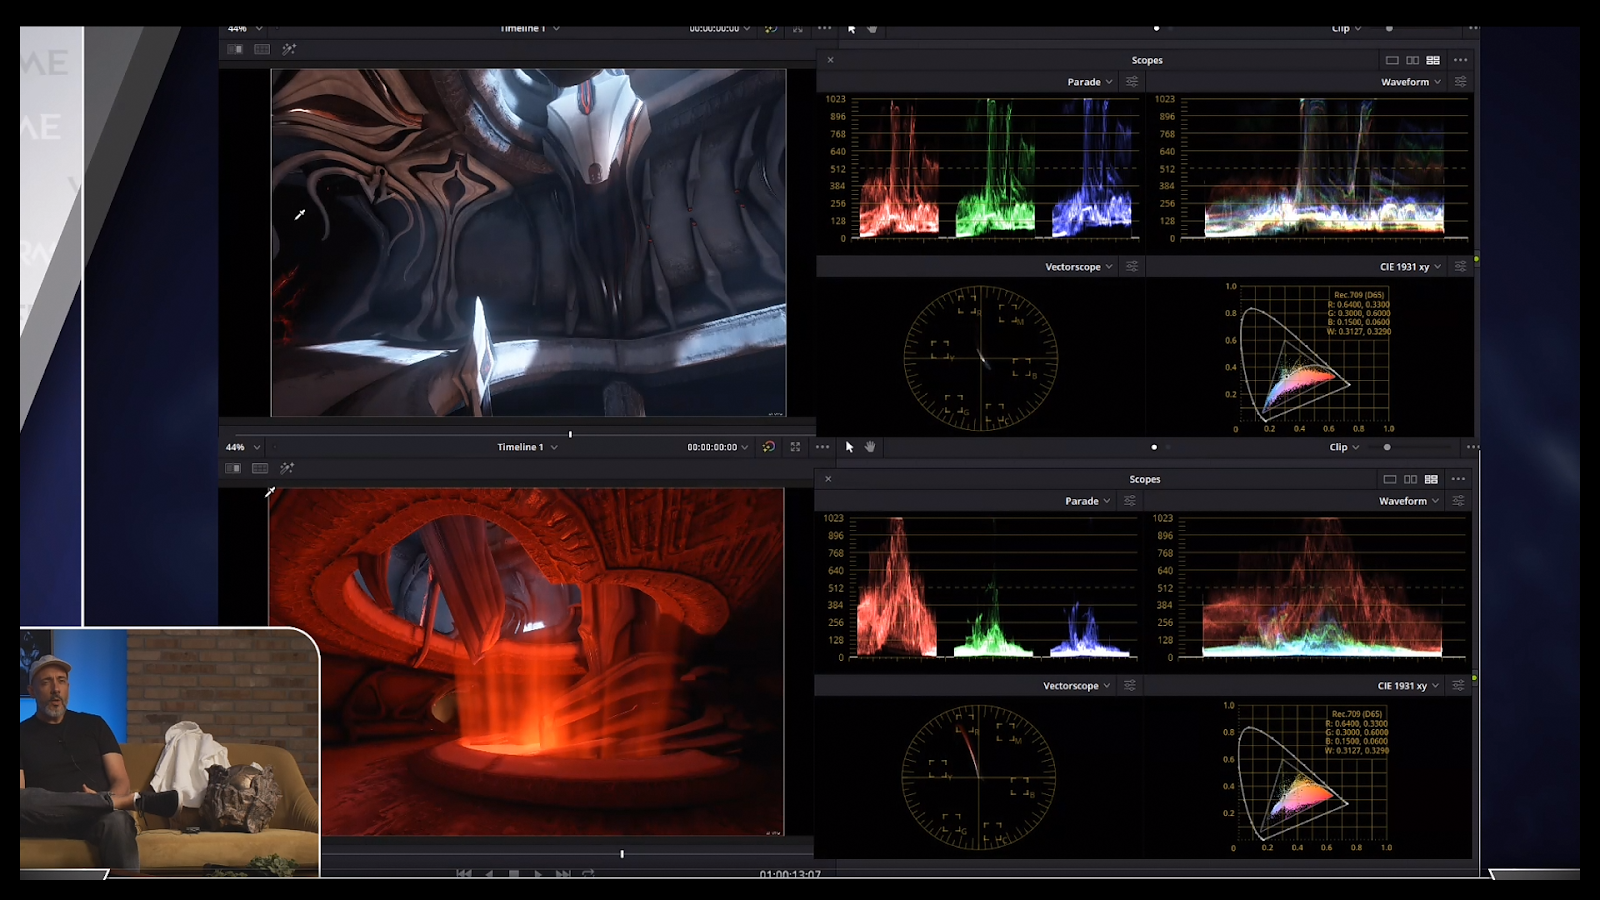
Task: Open upper Waveform scope settings
Action: point(1460,82)
